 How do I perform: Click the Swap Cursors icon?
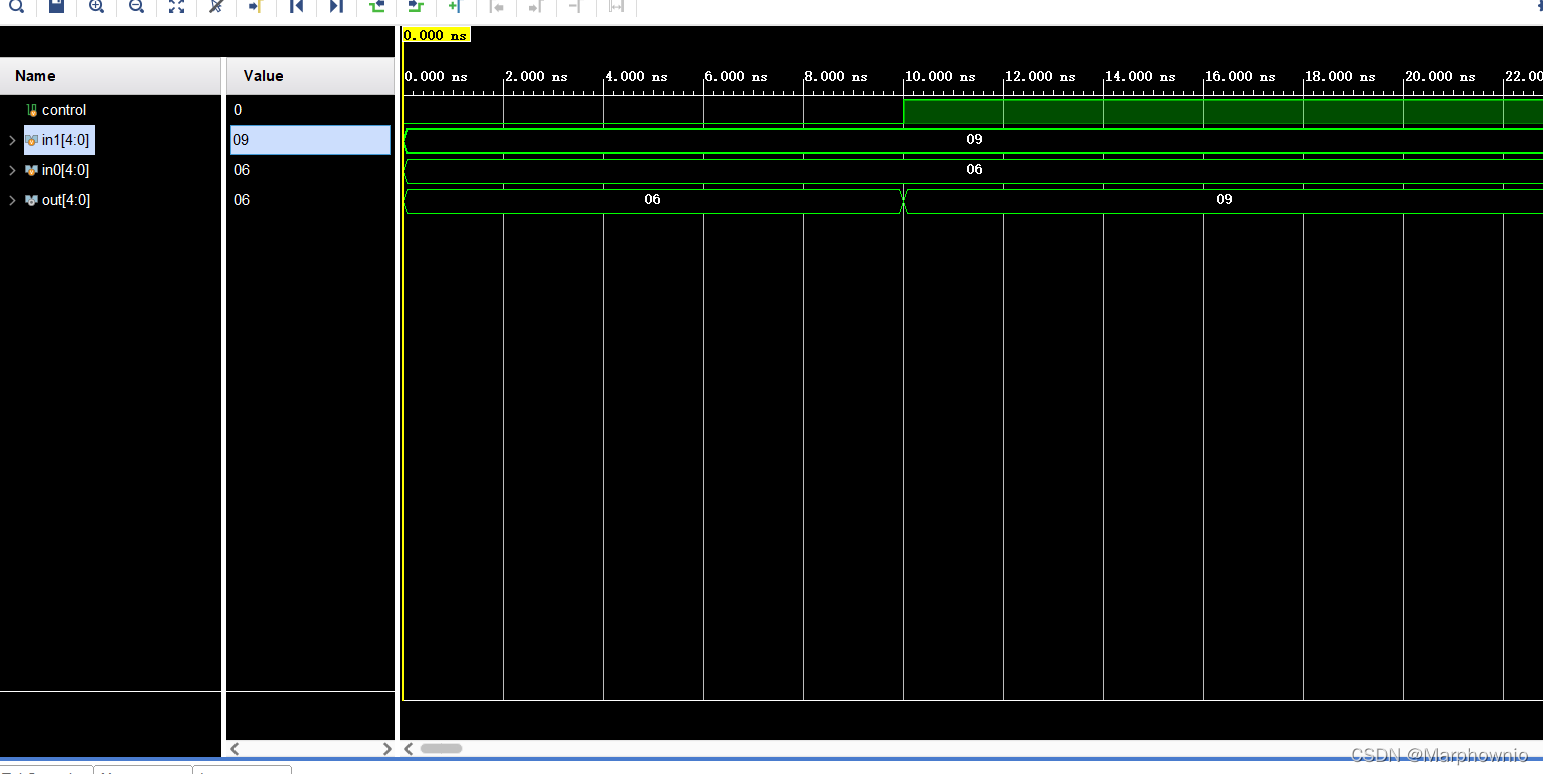click(x=575, y=6)
